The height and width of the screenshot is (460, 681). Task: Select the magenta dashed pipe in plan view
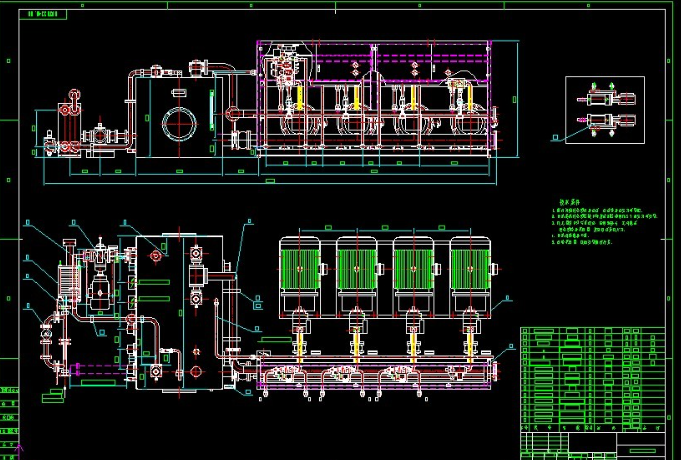99,369
